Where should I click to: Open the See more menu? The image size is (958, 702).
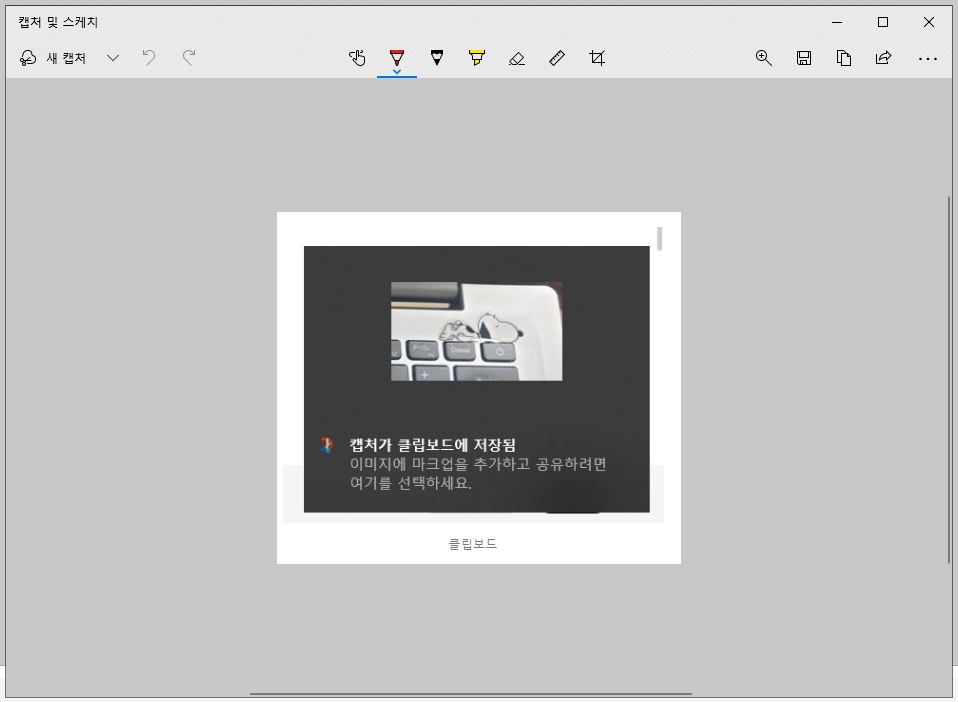click(x=928, y=57)
